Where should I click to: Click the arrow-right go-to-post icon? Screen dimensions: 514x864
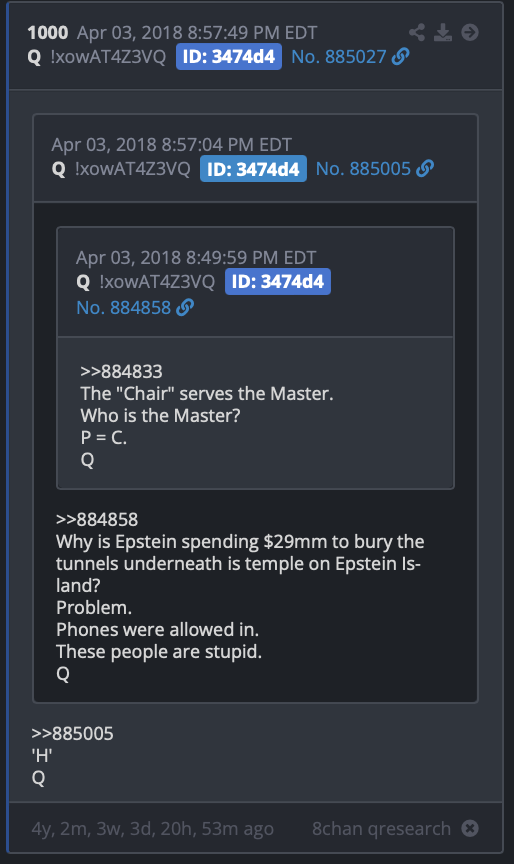pos(470,33)
